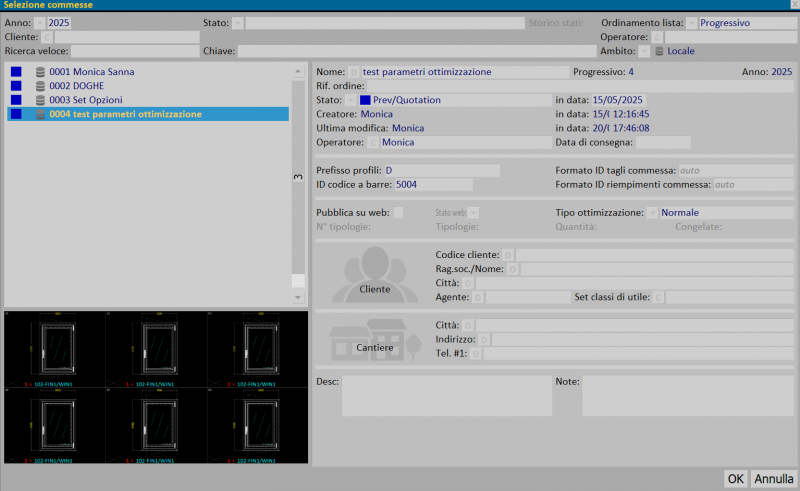Select 0001 Monica Sanna in the list
800x491 pixels.
click(148, 72)
